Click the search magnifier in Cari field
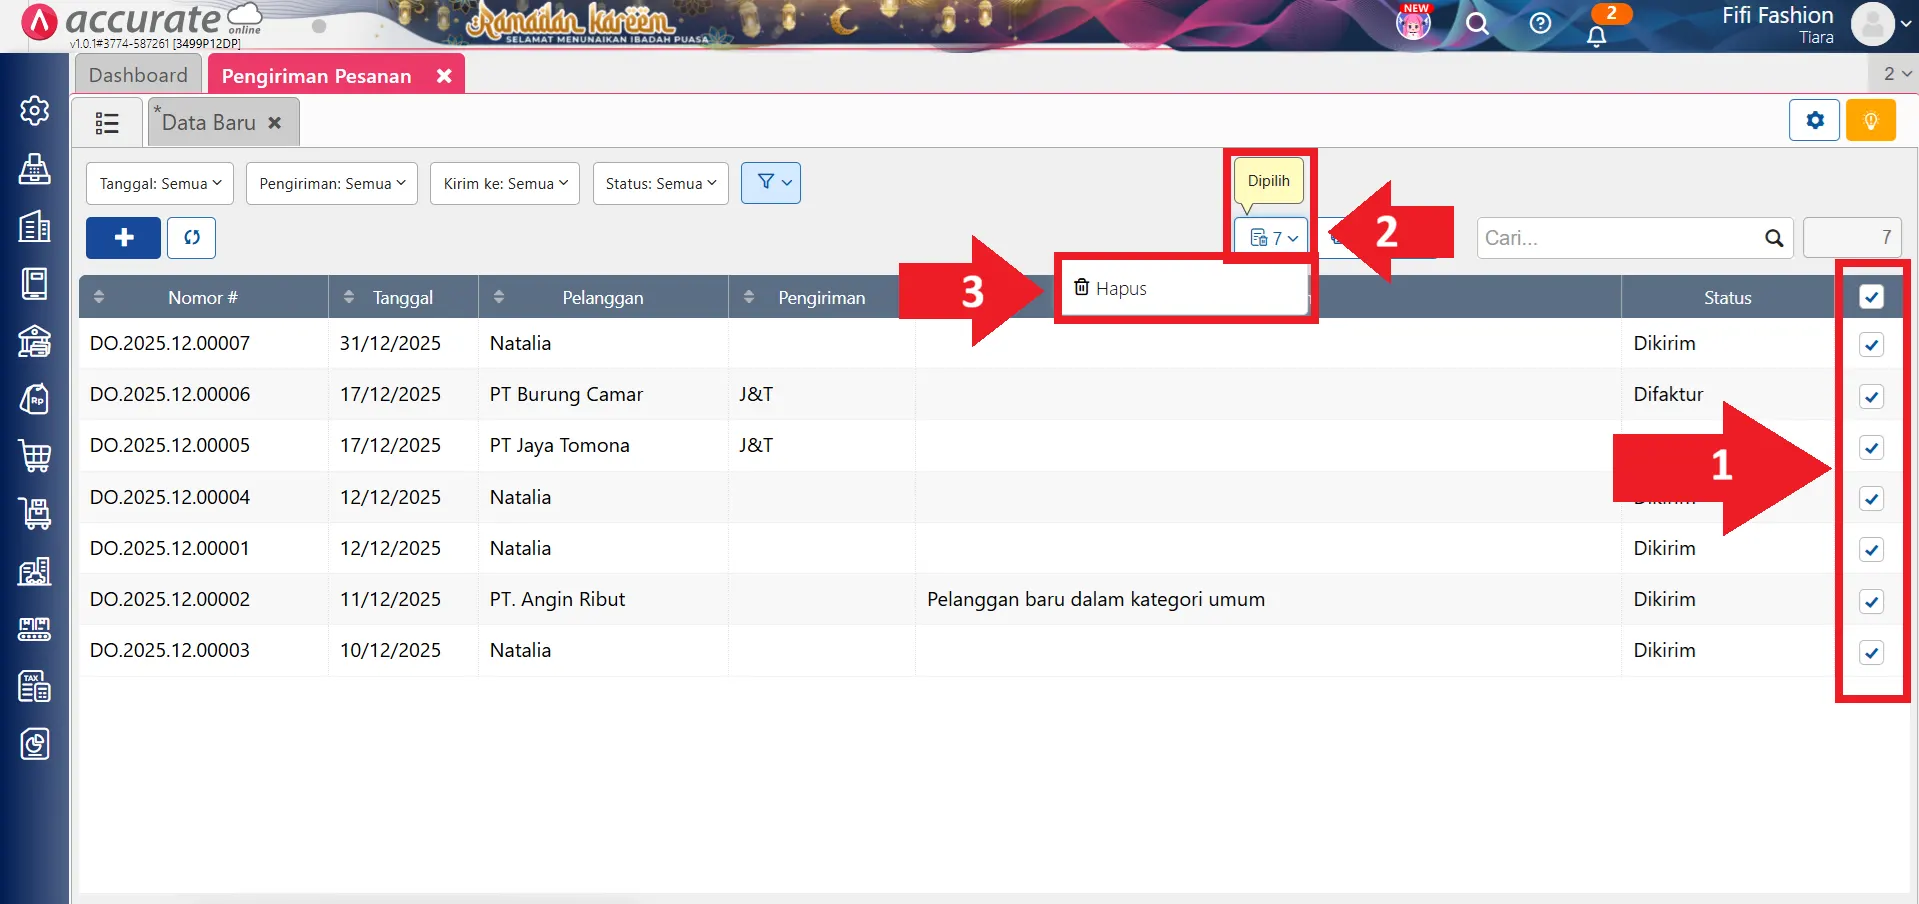 pos(1774,238)
